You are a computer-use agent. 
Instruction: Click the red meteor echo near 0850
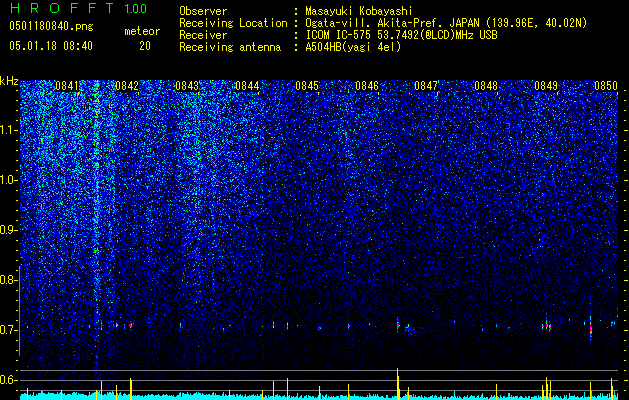590,328
